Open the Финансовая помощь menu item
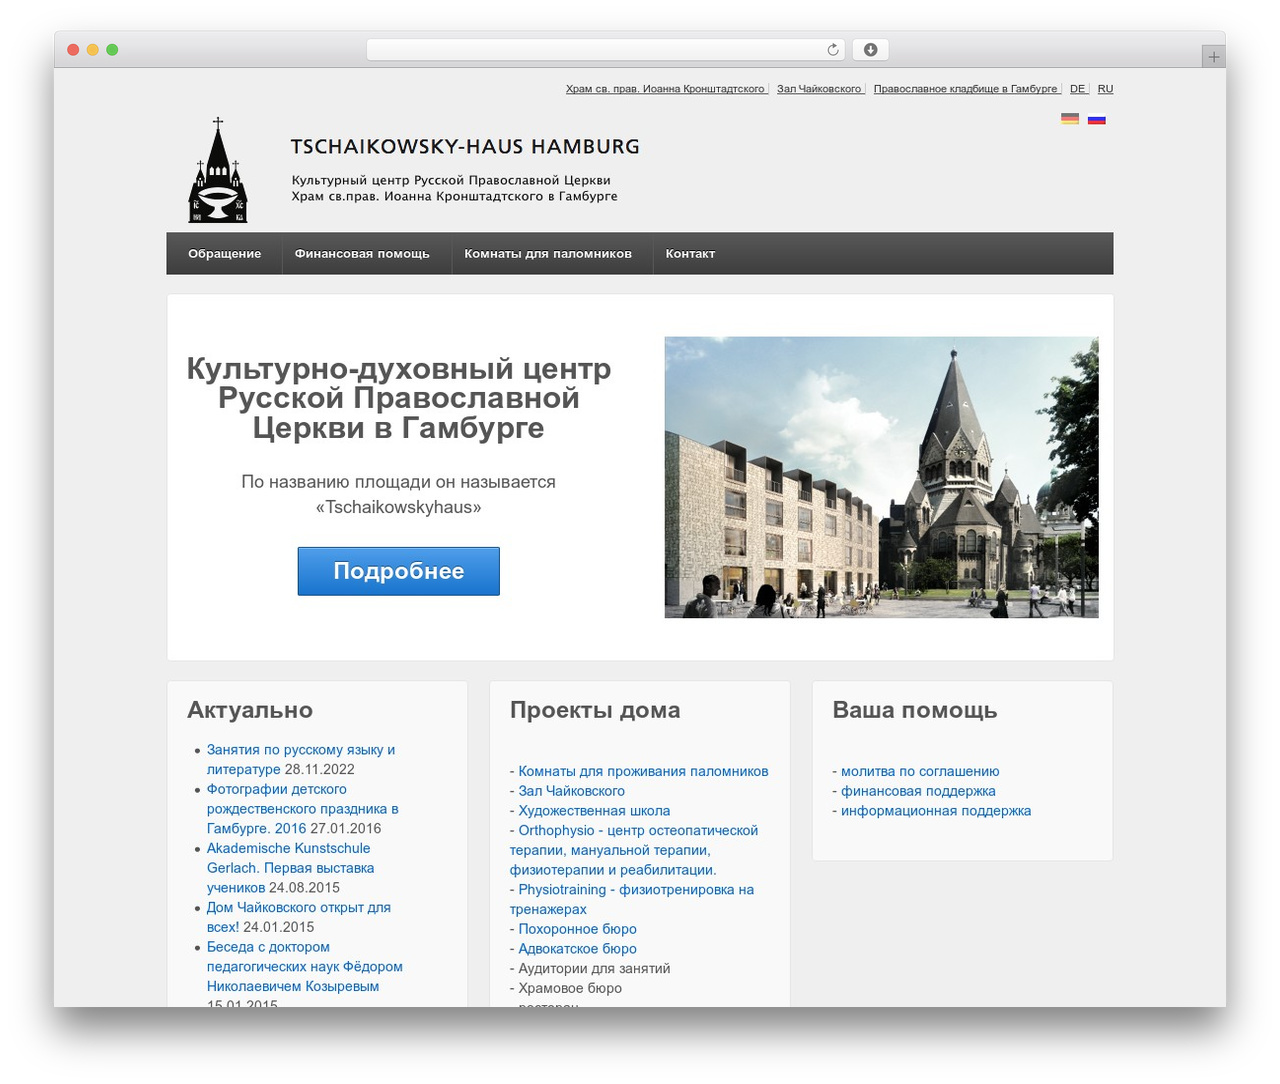The image size is (1280, 1084). pyautogui.click(x=362, y=254)
